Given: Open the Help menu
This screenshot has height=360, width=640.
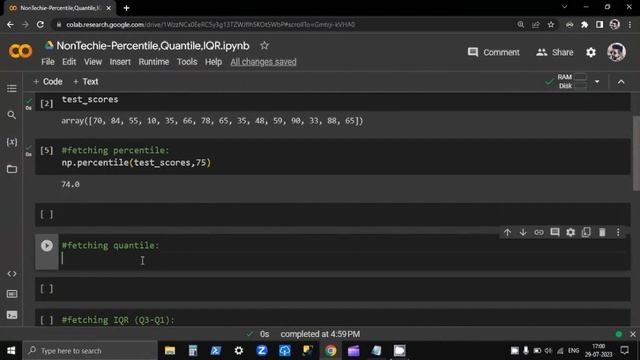Looking at the screenshot, I should click(x=213, y=62).
